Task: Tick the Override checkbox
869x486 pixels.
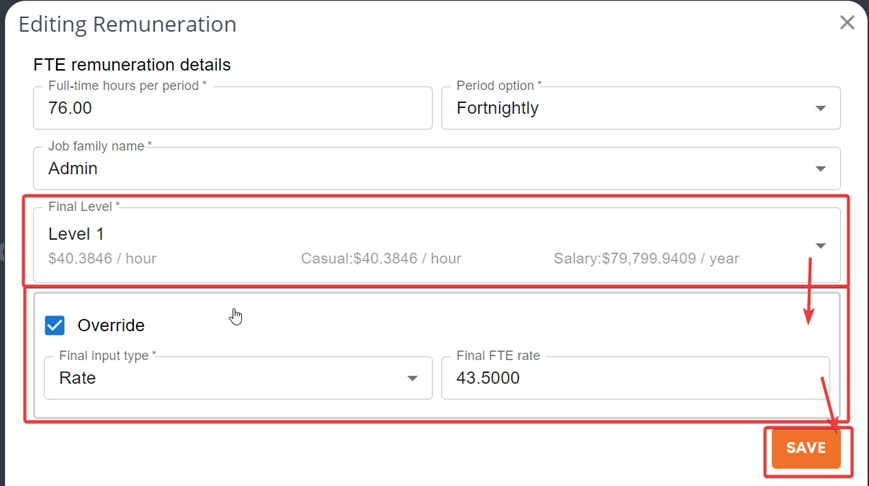Action: click(55, 325)
